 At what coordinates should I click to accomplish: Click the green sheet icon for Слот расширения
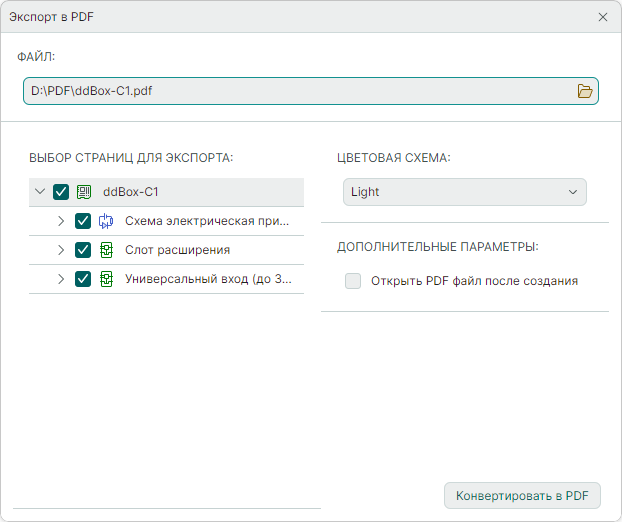coord(106,250)
